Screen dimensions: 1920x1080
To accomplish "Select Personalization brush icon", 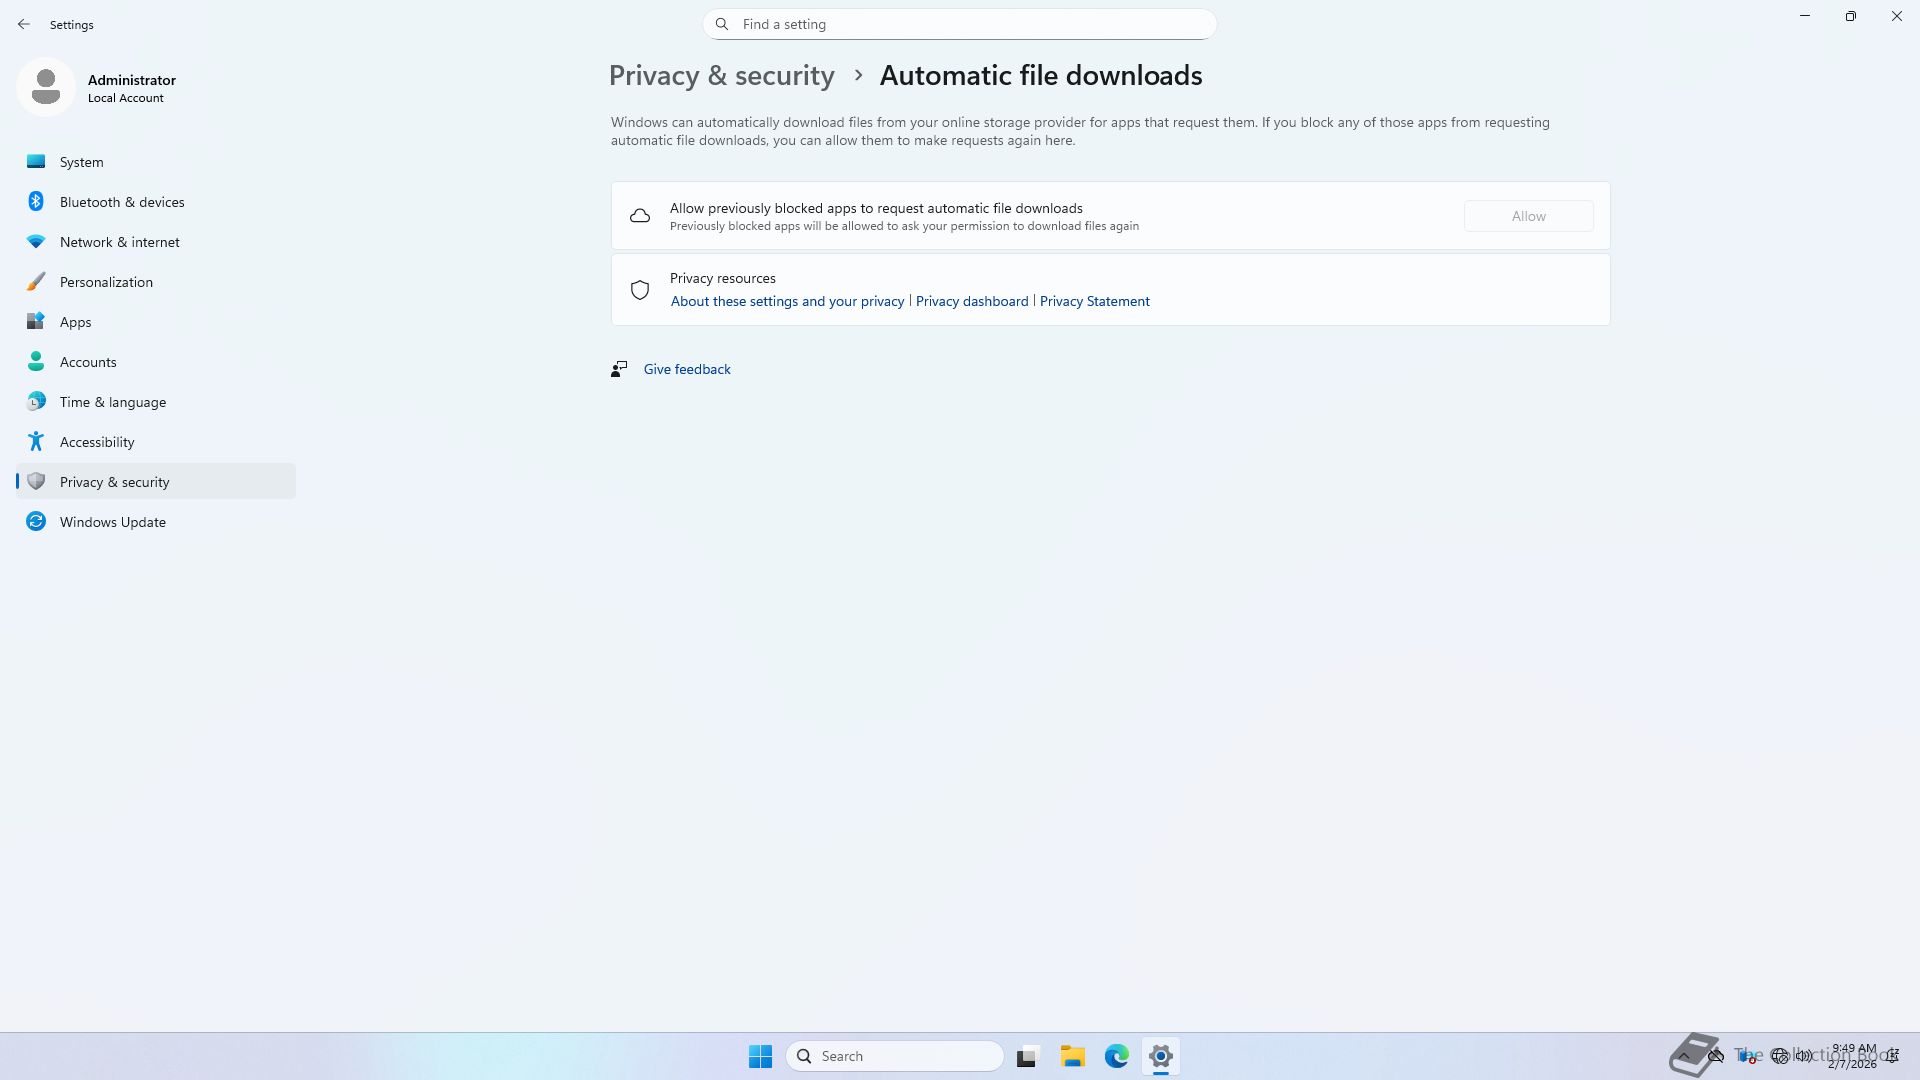I will pyautogui.click(x=36, y=282).
